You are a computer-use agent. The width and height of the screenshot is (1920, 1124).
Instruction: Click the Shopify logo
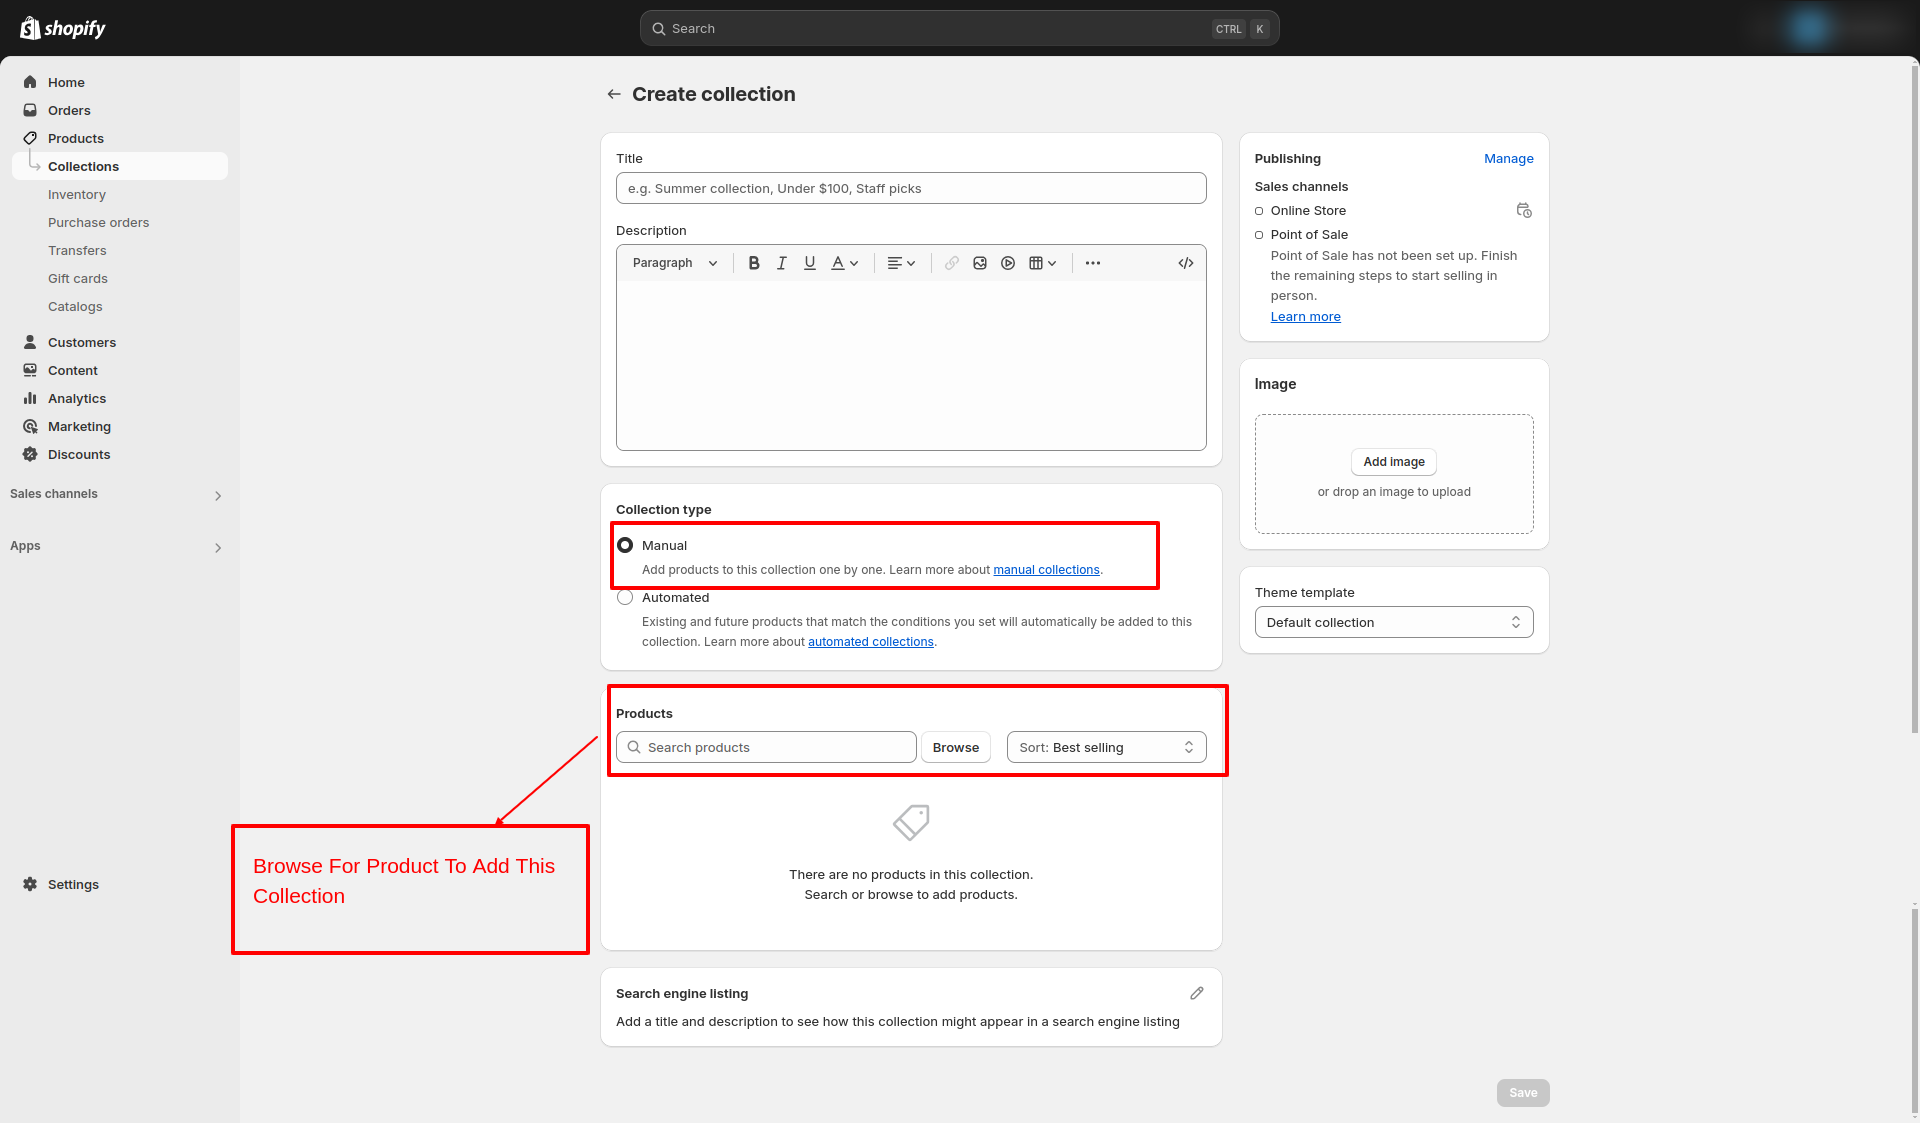pos(63,28)
